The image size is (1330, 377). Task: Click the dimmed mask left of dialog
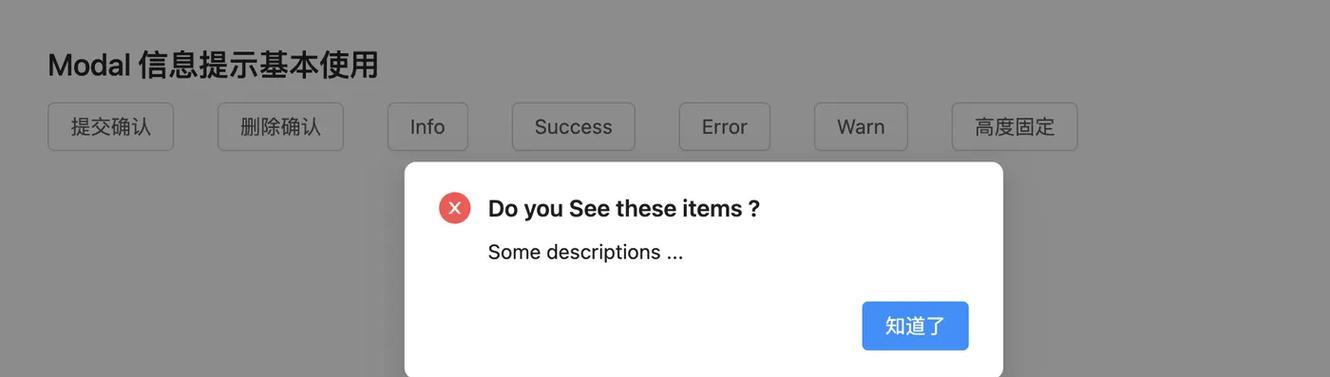pyautogui.click(x=200, y=270)
